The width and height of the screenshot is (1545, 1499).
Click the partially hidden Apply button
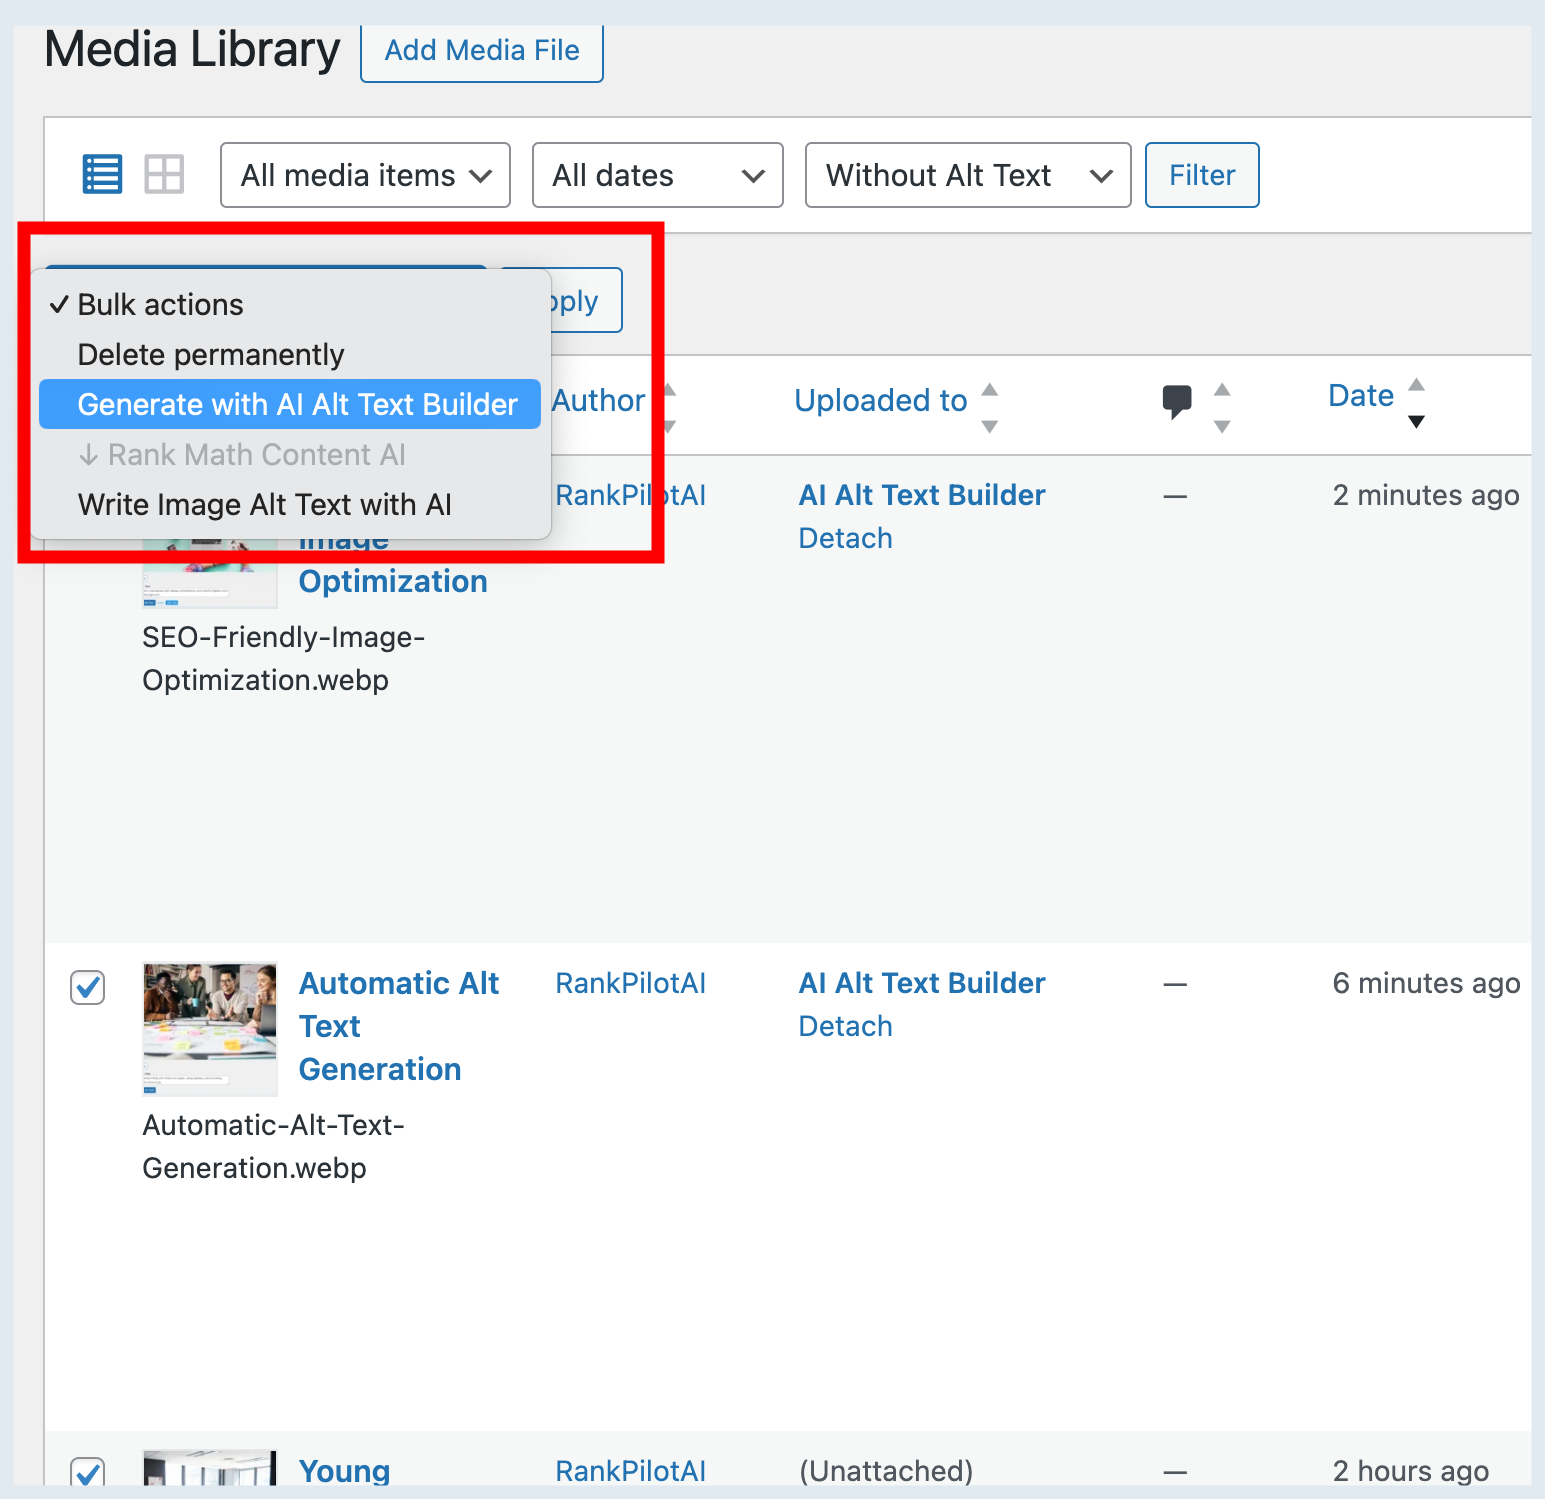coord(586,300)
